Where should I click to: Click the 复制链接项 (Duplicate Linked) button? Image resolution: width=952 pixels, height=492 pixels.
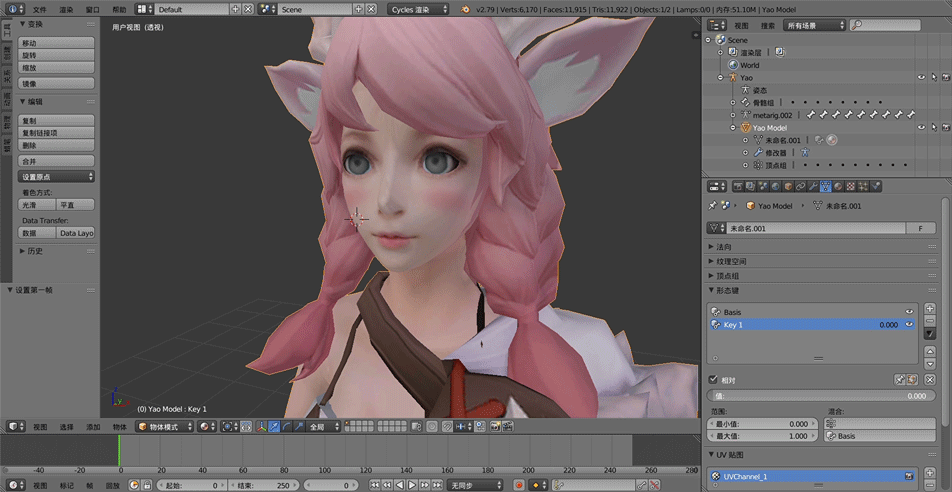(56, 132)
